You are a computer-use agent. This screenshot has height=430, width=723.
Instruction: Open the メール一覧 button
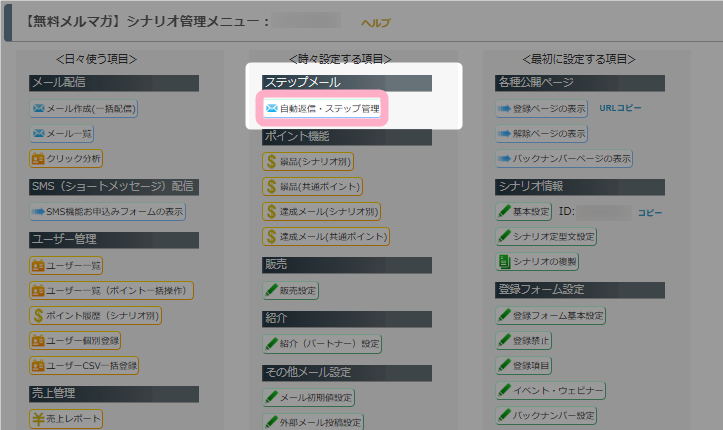66,133
